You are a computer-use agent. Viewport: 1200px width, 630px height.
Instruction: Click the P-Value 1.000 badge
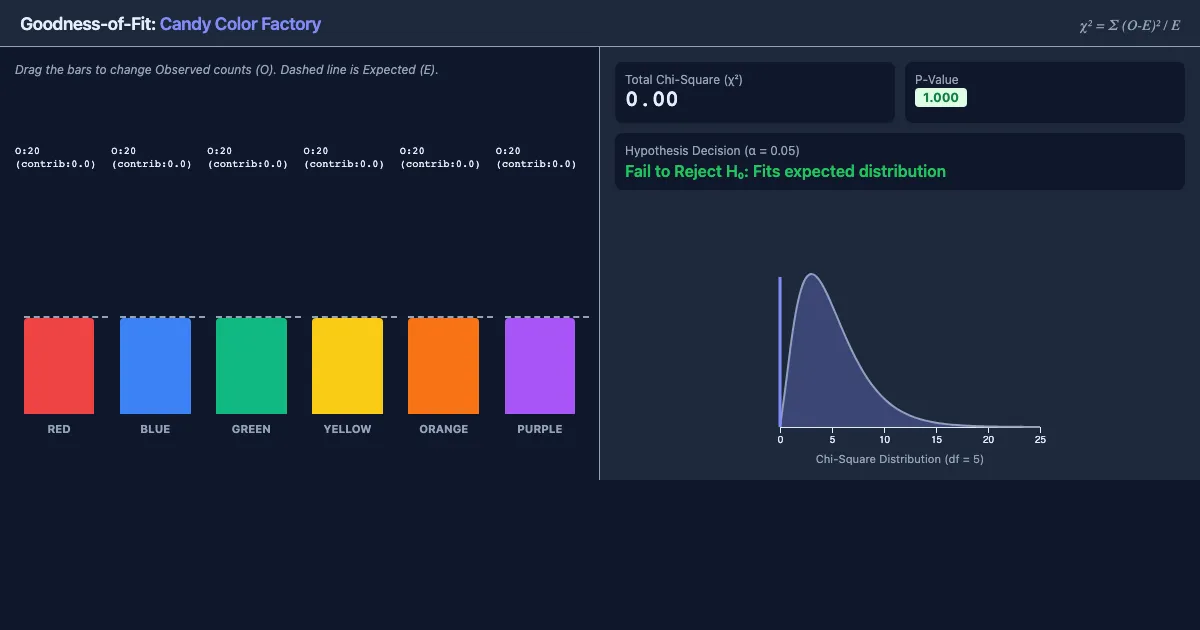pos(941,98)
